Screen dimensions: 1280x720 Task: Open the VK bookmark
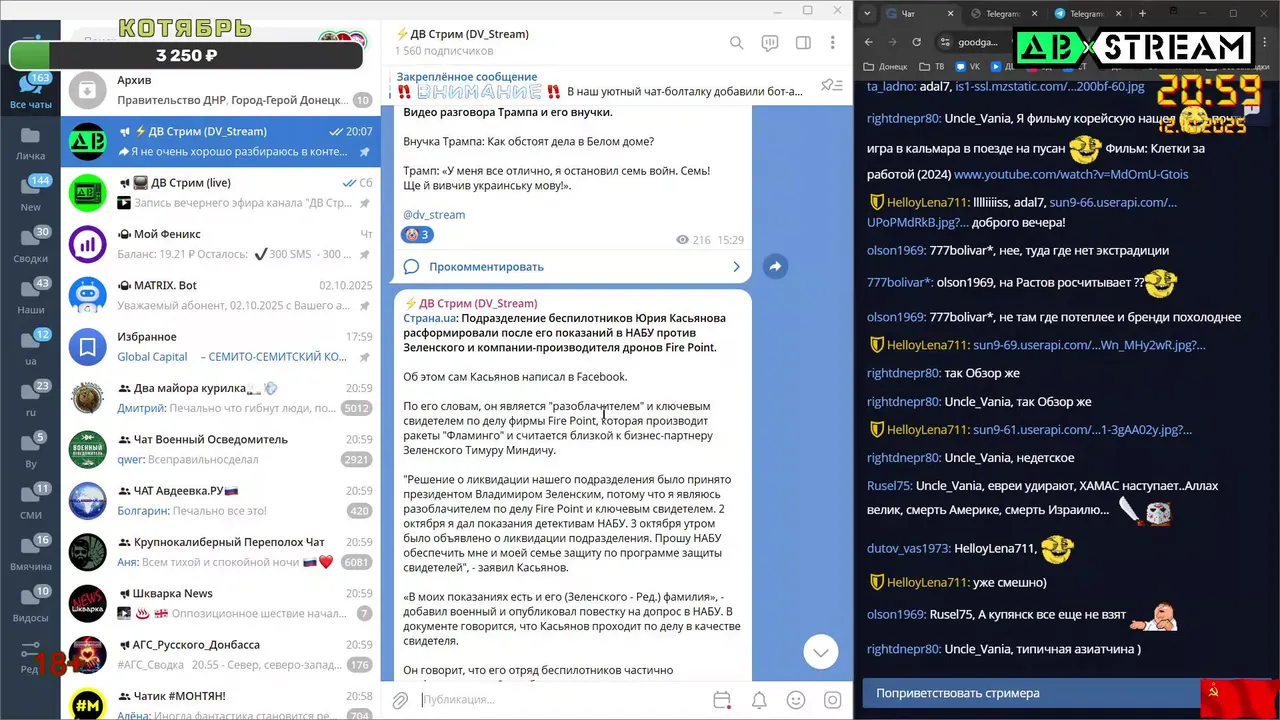(x=968, y=67)
